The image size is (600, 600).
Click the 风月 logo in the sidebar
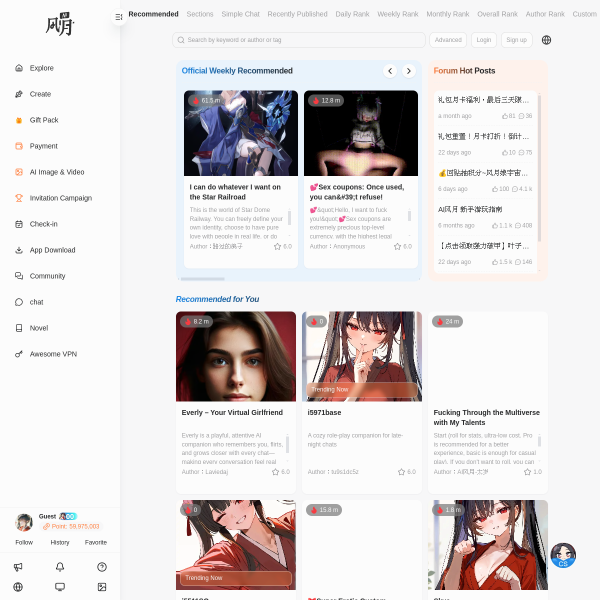click(60, 24)
